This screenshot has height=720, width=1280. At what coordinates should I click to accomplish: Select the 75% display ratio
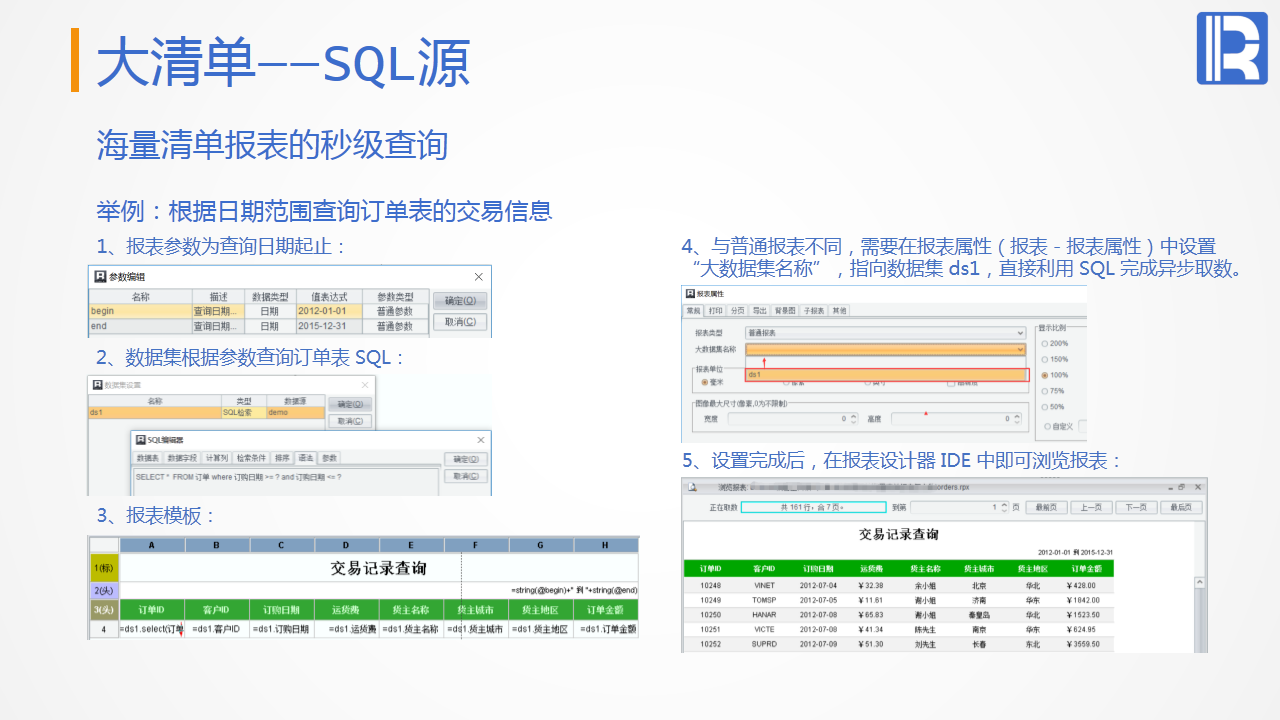(1053, 391)
